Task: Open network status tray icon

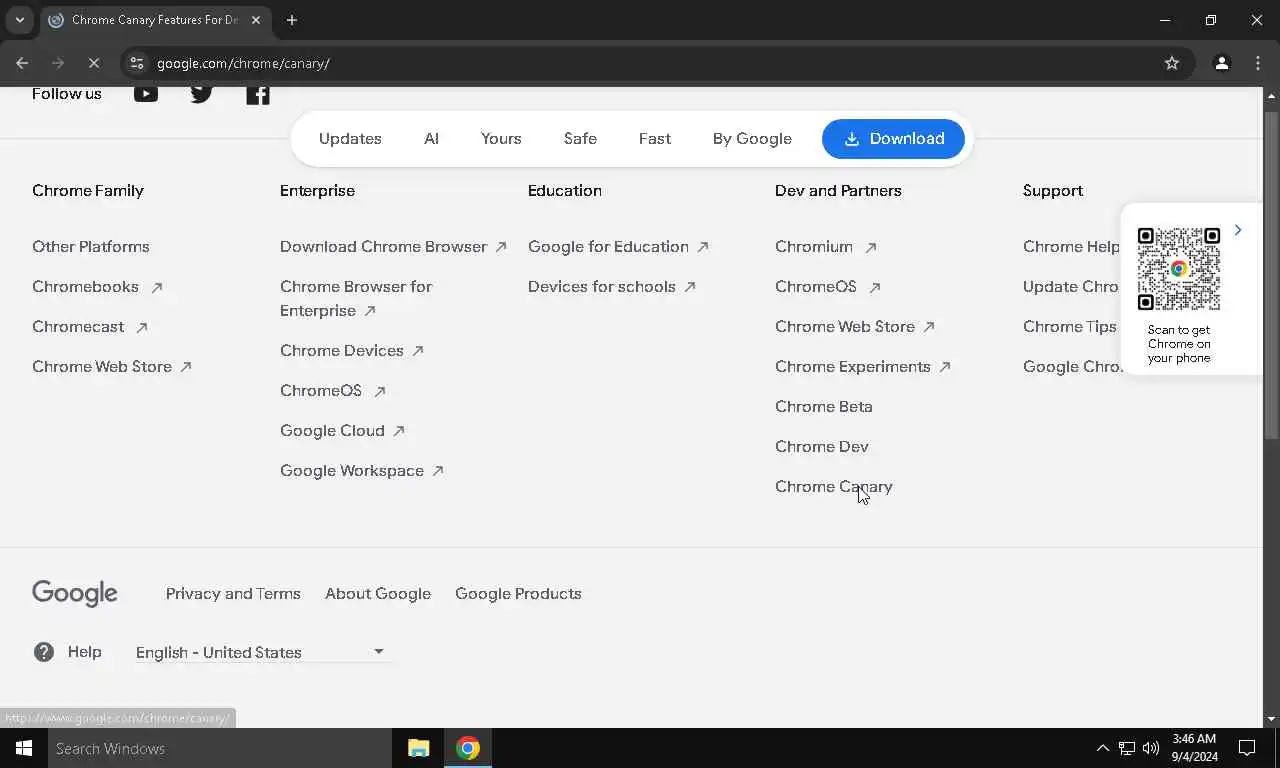Action: 1127,748
